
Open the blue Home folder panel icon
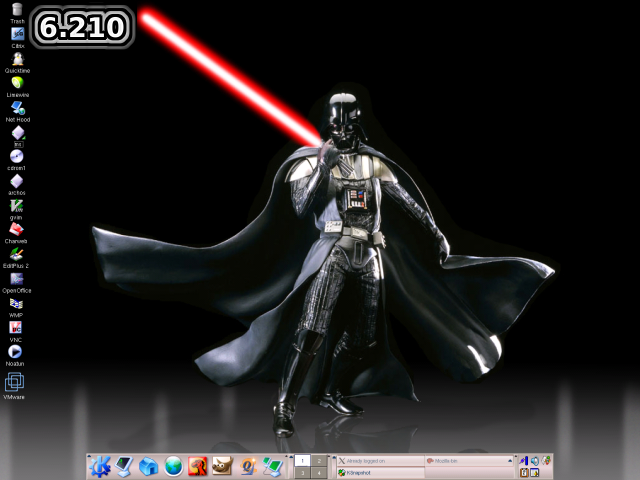[x=148, y=467]
